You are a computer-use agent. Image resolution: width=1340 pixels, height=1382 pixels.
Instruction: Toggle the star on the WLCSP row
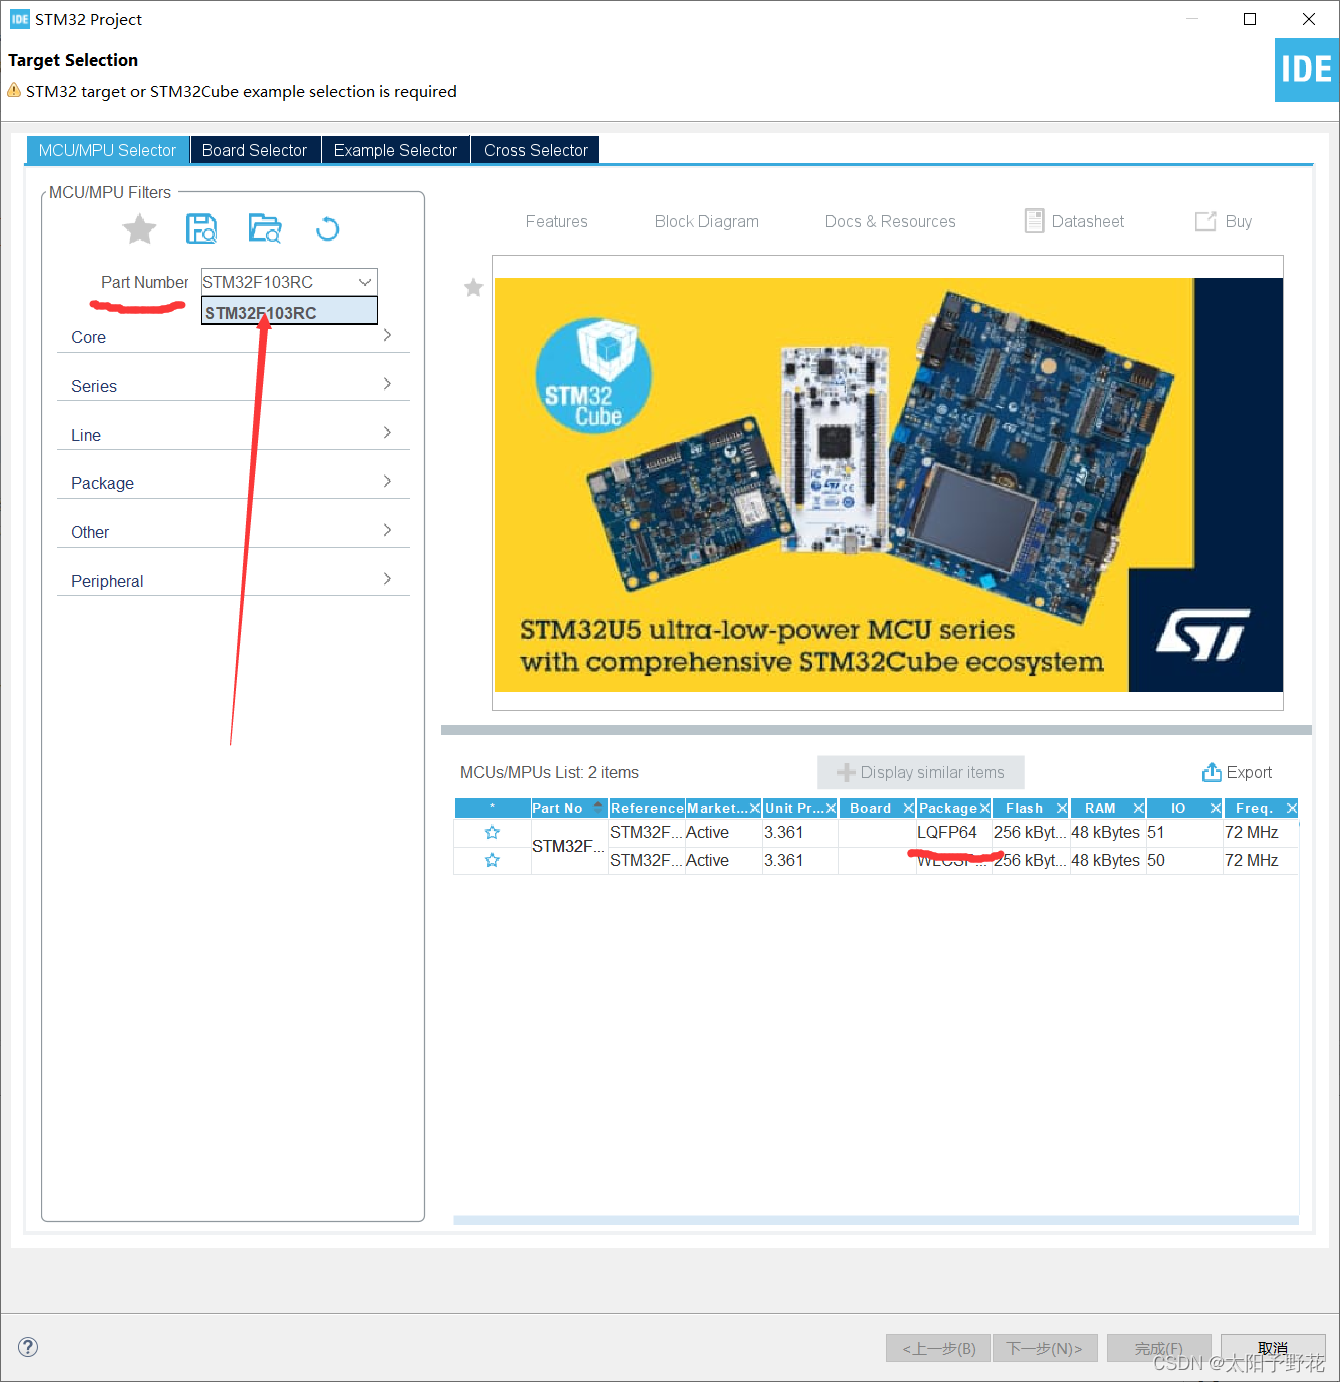pyautogui.click(x=491, y=859)
